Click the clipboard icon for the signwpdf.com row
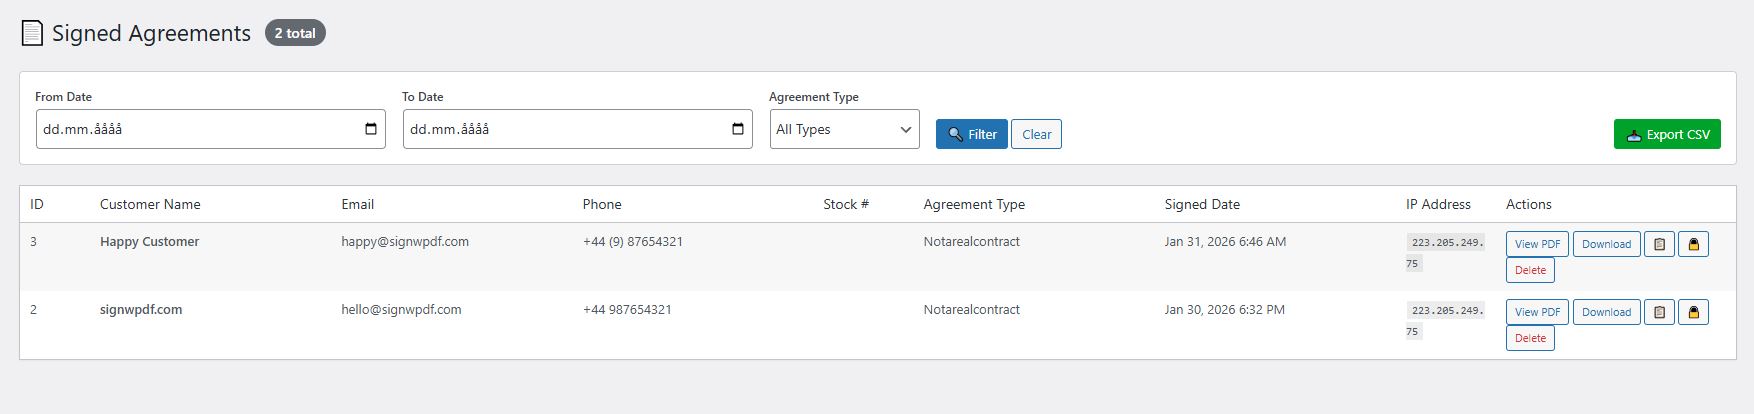The image size is (1754, 414). coord(1659,312)
